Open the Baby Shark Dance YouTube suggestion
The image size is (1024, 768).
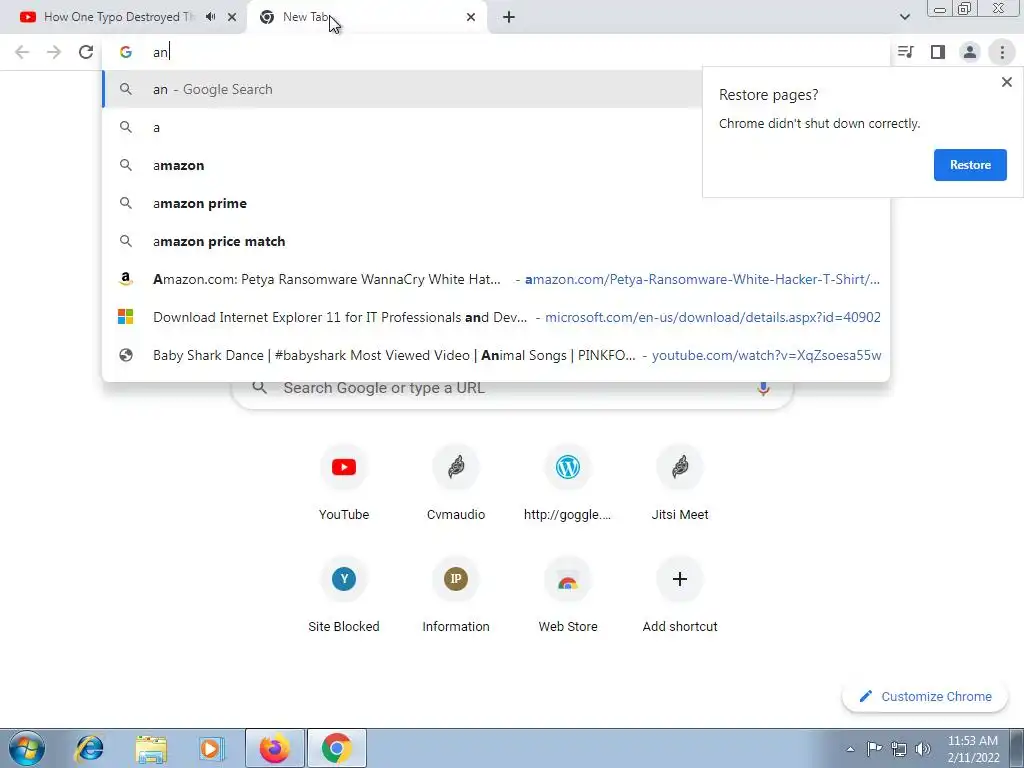tap(496, 355)
